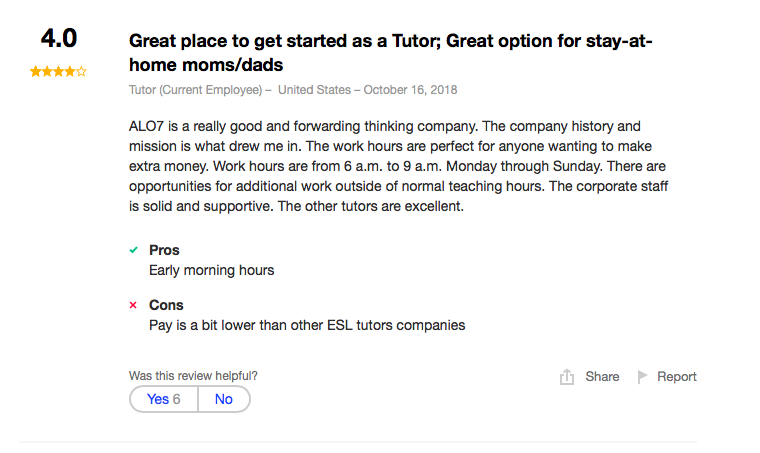The image size is (760, 453).
Task: Click the third rating star
Action: click(x=58, y=72)
